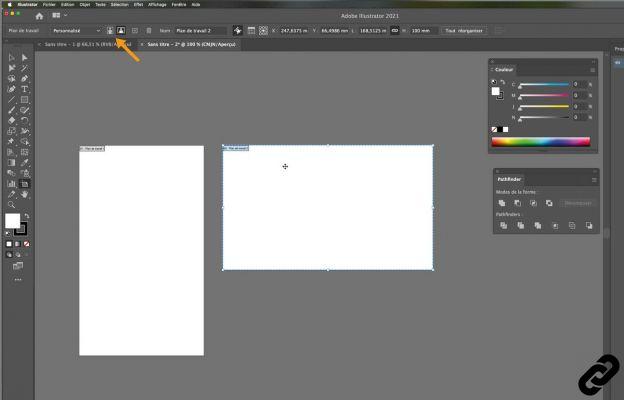
Task: Click the Pathfinder panel tab
Action: tap(509, 180)
